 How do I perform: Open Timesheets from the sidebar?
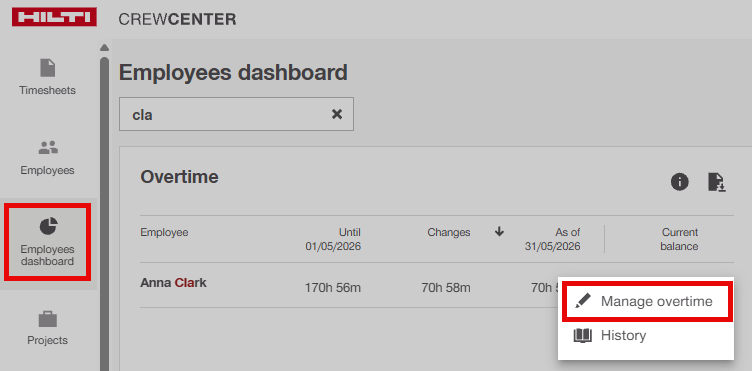[47, 77]
